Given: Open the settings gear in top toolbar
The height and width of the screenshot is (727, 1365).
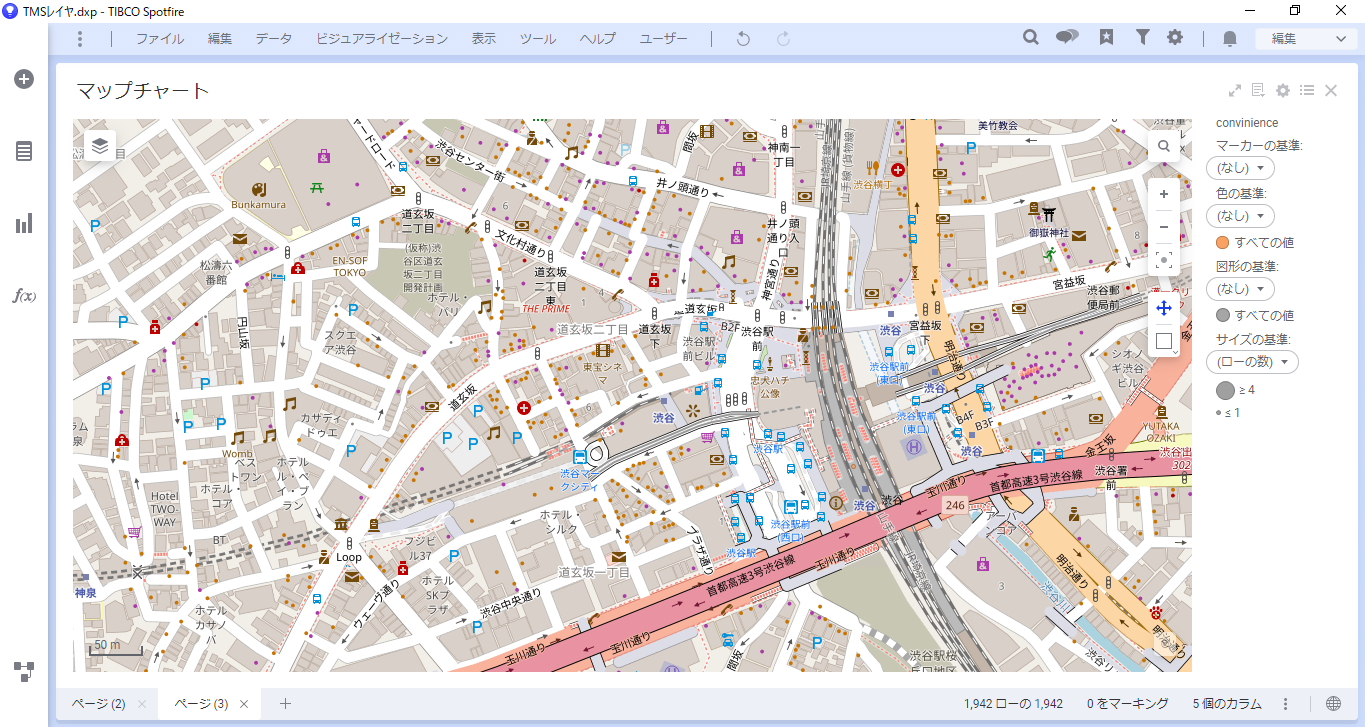Looking at the screenshot, I should click(1175, 37).
